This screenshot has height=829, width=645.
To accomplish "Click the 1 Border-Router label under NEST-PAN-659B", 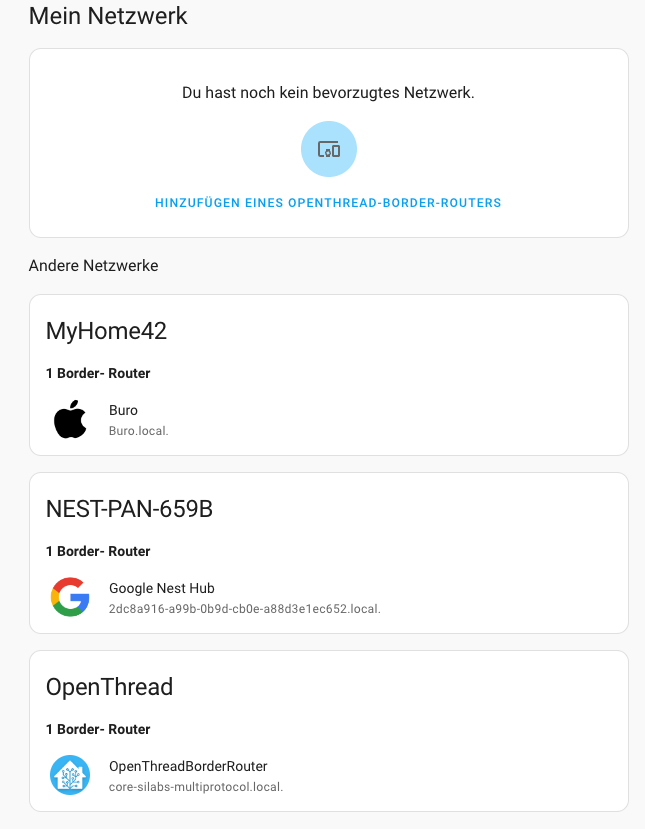I will click(98, 551).
